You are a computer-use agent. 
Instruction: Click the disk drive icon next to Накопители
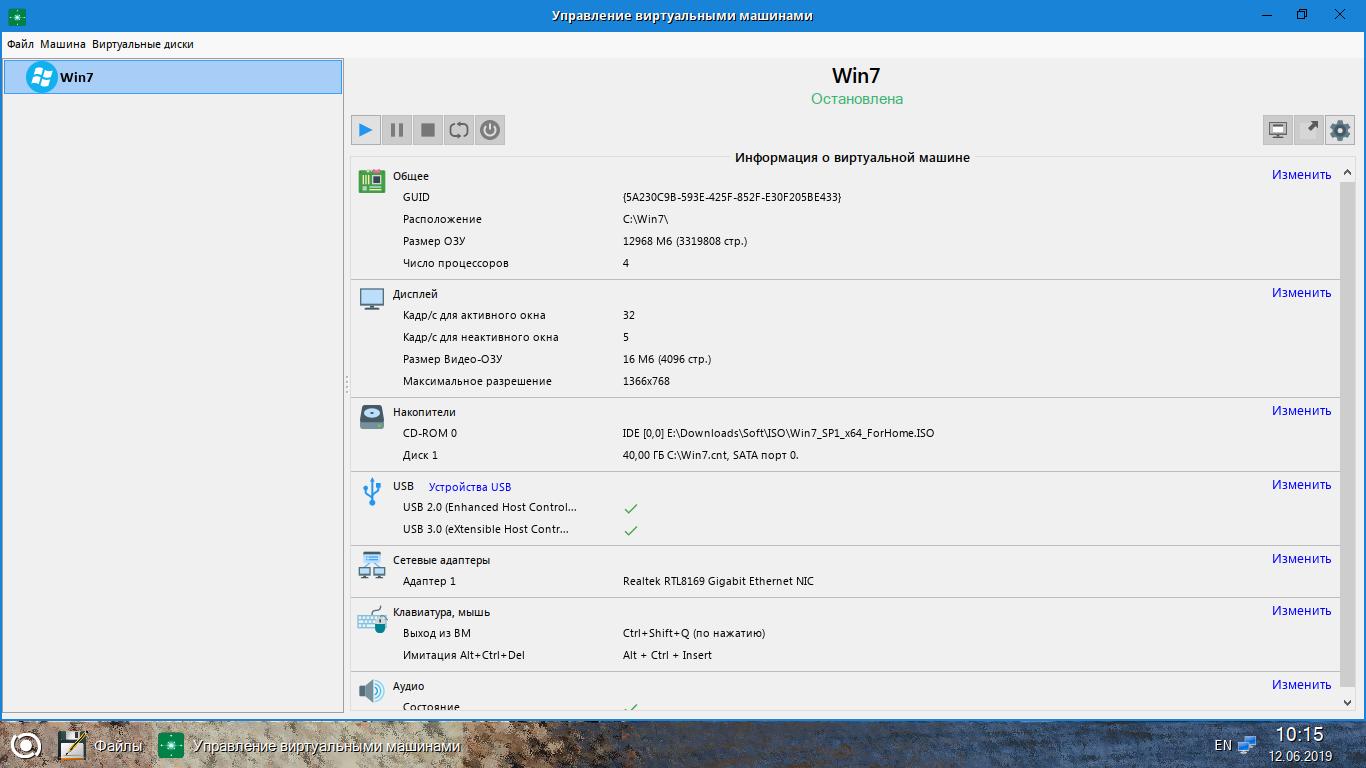(372, 417)
